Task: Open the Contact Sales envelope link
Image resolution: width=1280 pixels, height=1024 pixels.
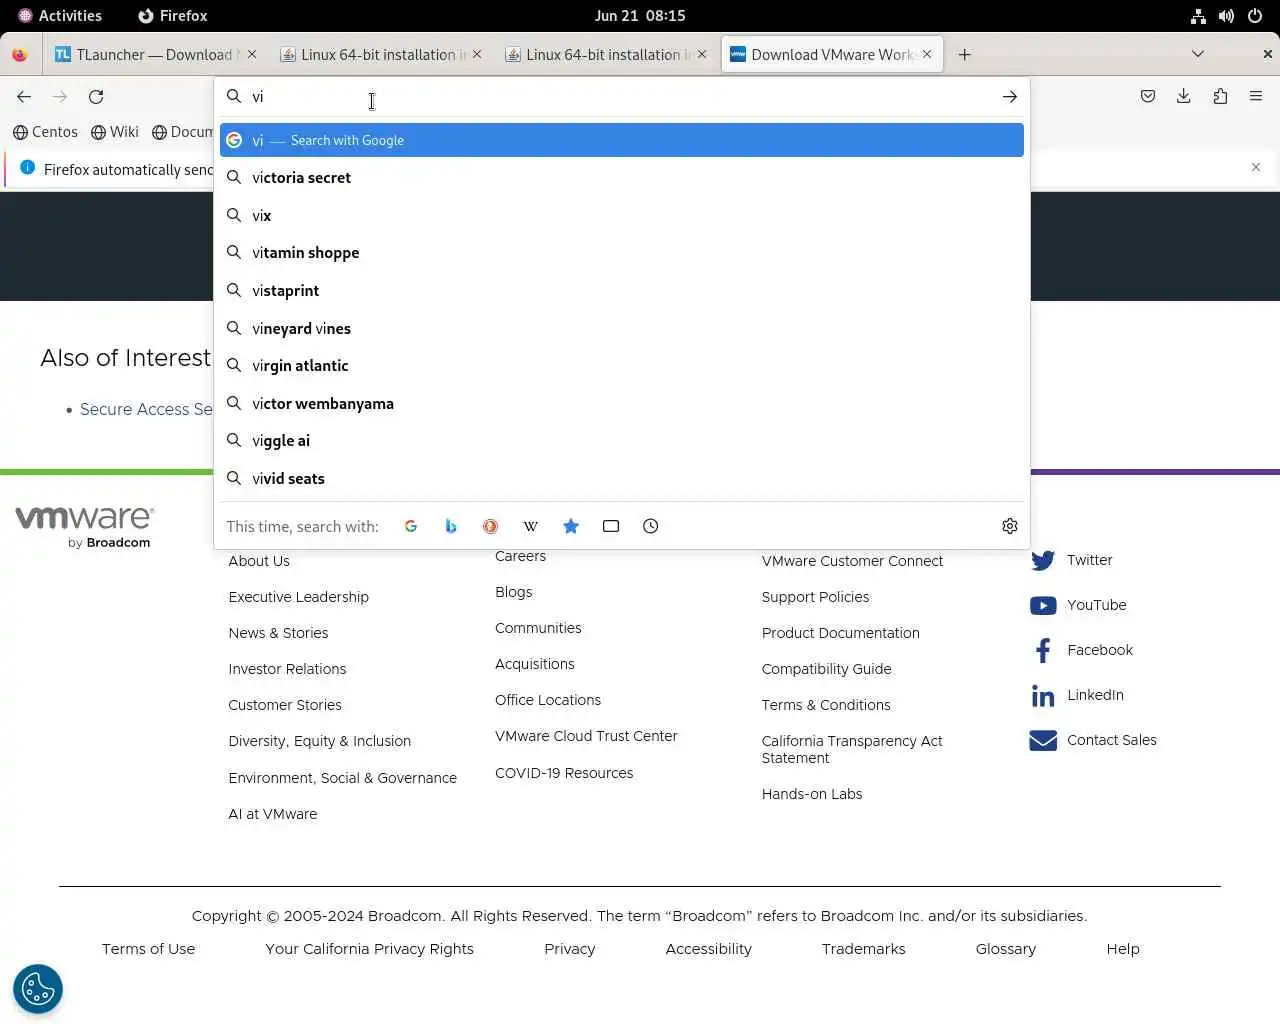Action: (1093, 740)
